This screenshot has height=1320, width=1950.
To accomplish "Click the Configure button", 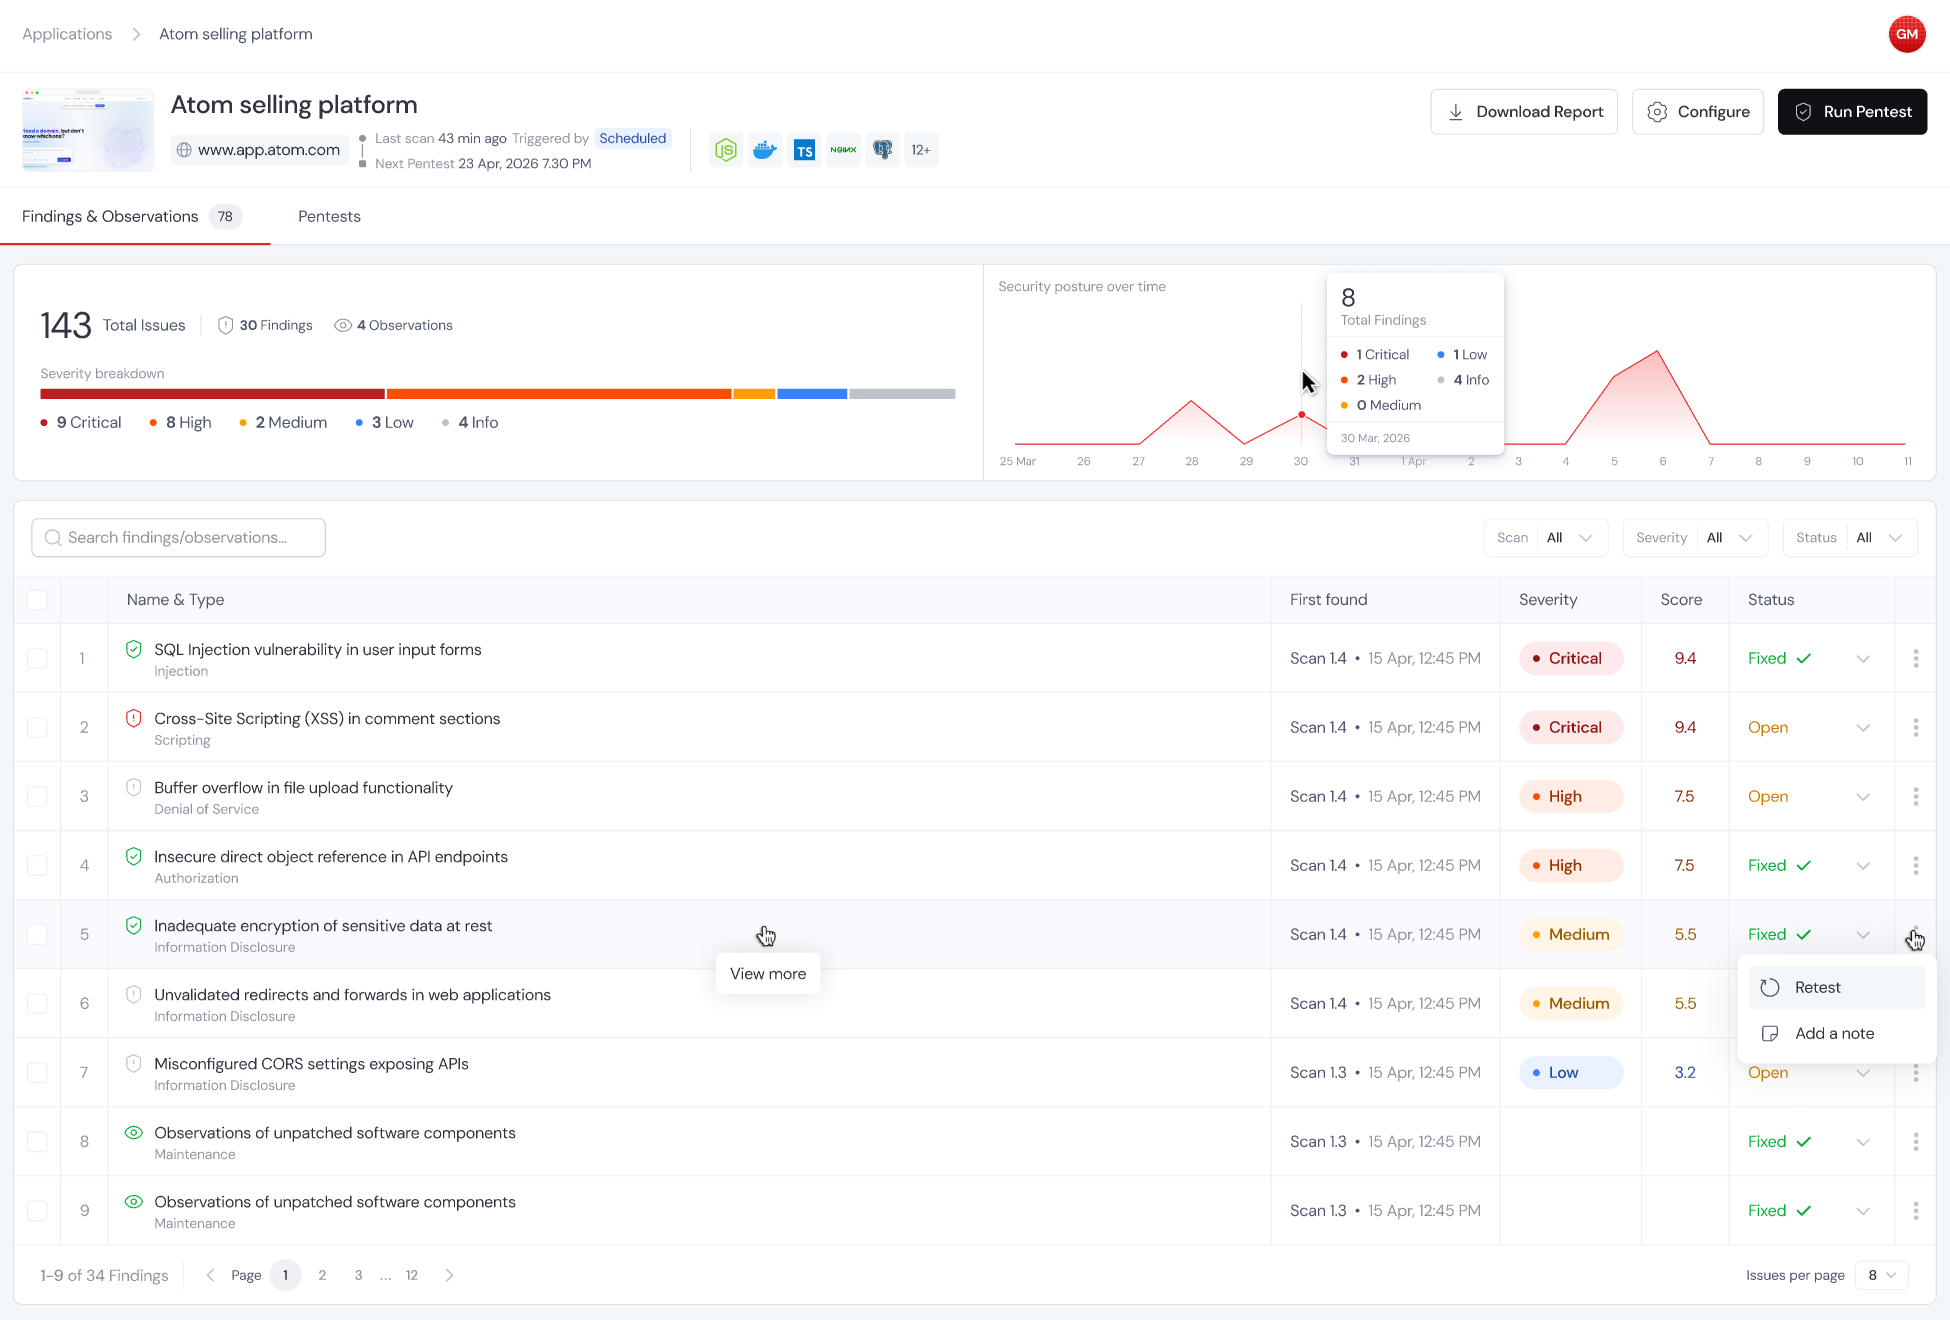I will coord(1698,112).
